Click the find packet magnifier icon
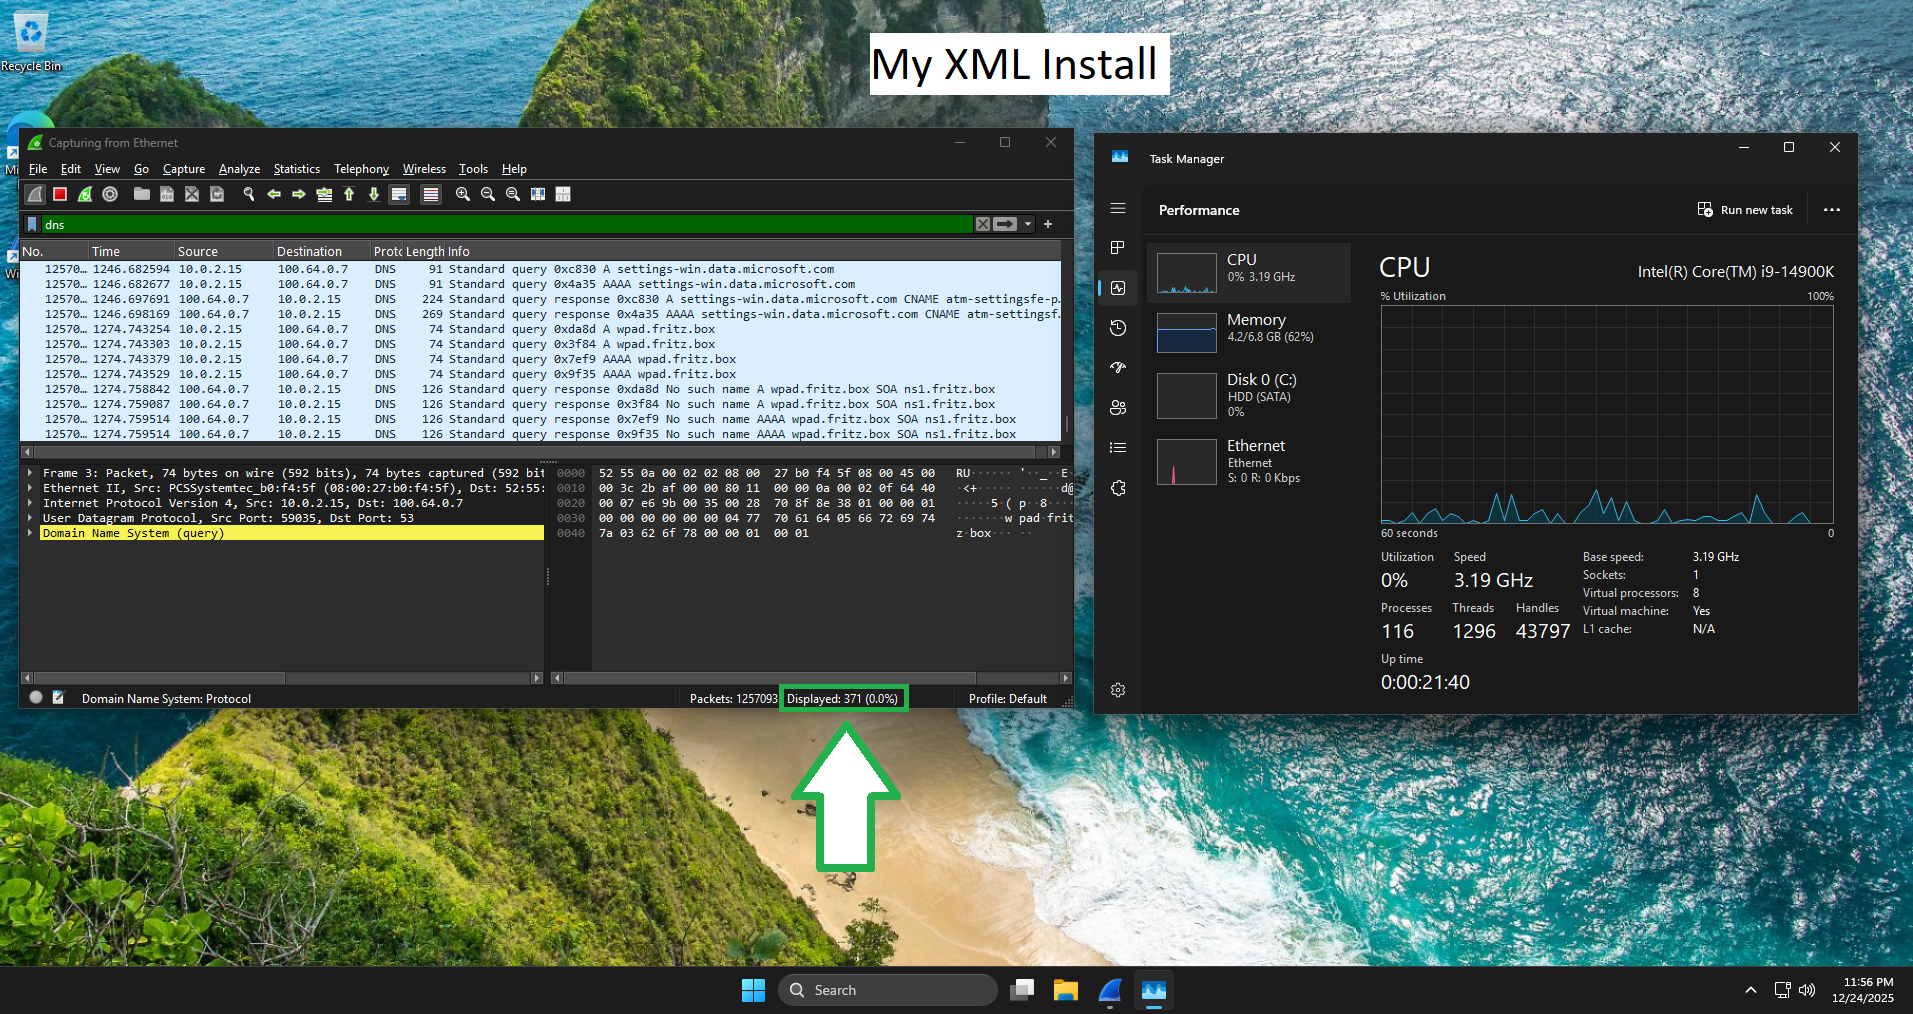The width and height of the screenshot is (1913, 1014). [x=249, y=194]
